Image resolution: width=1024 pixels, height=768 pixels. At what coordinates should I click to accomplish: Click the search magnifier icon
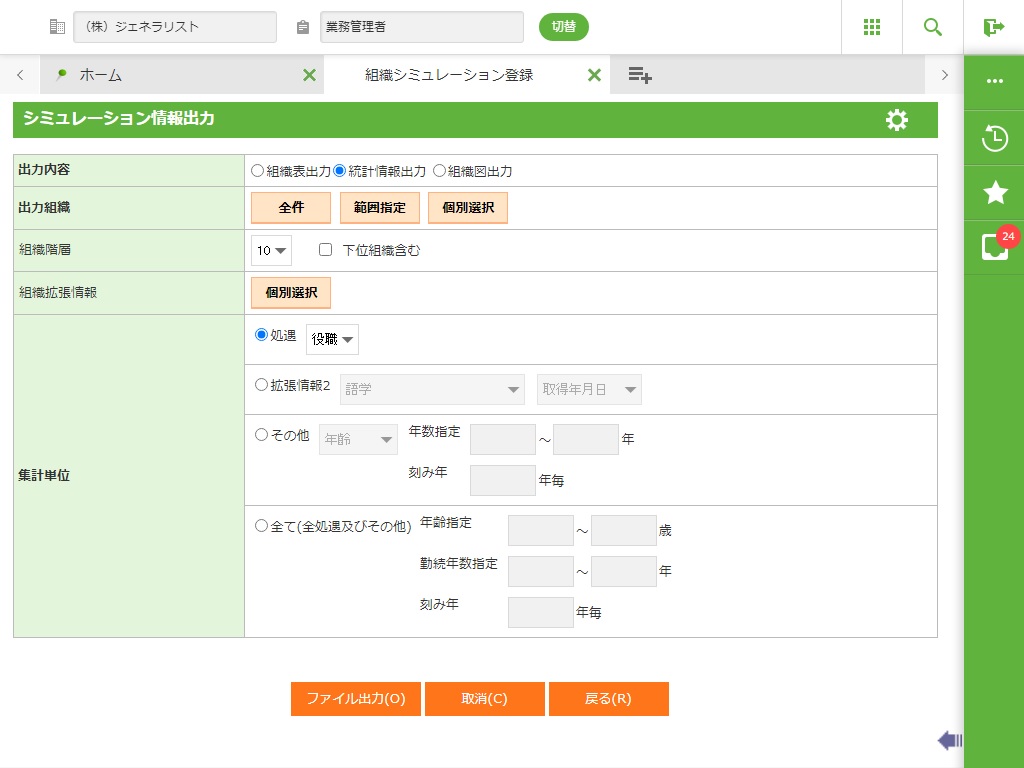[932, 27]
